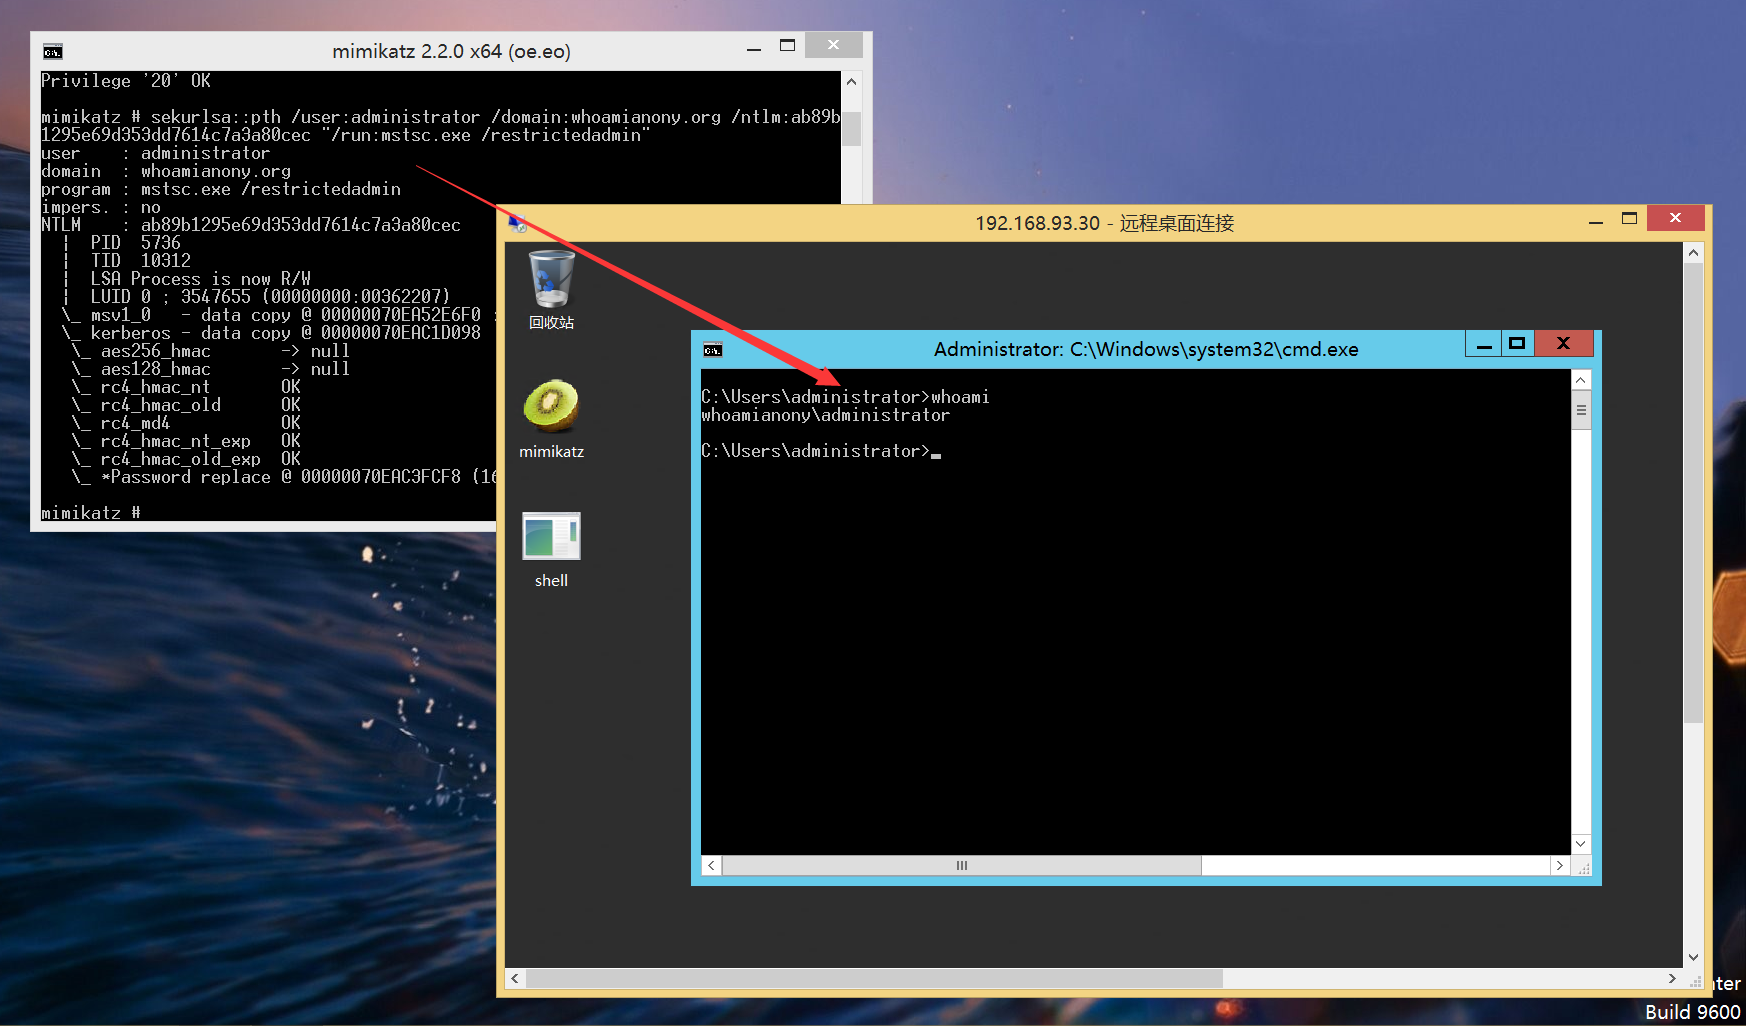Minimize the Administrator cmd.exe window

(x=1485, y=344)
